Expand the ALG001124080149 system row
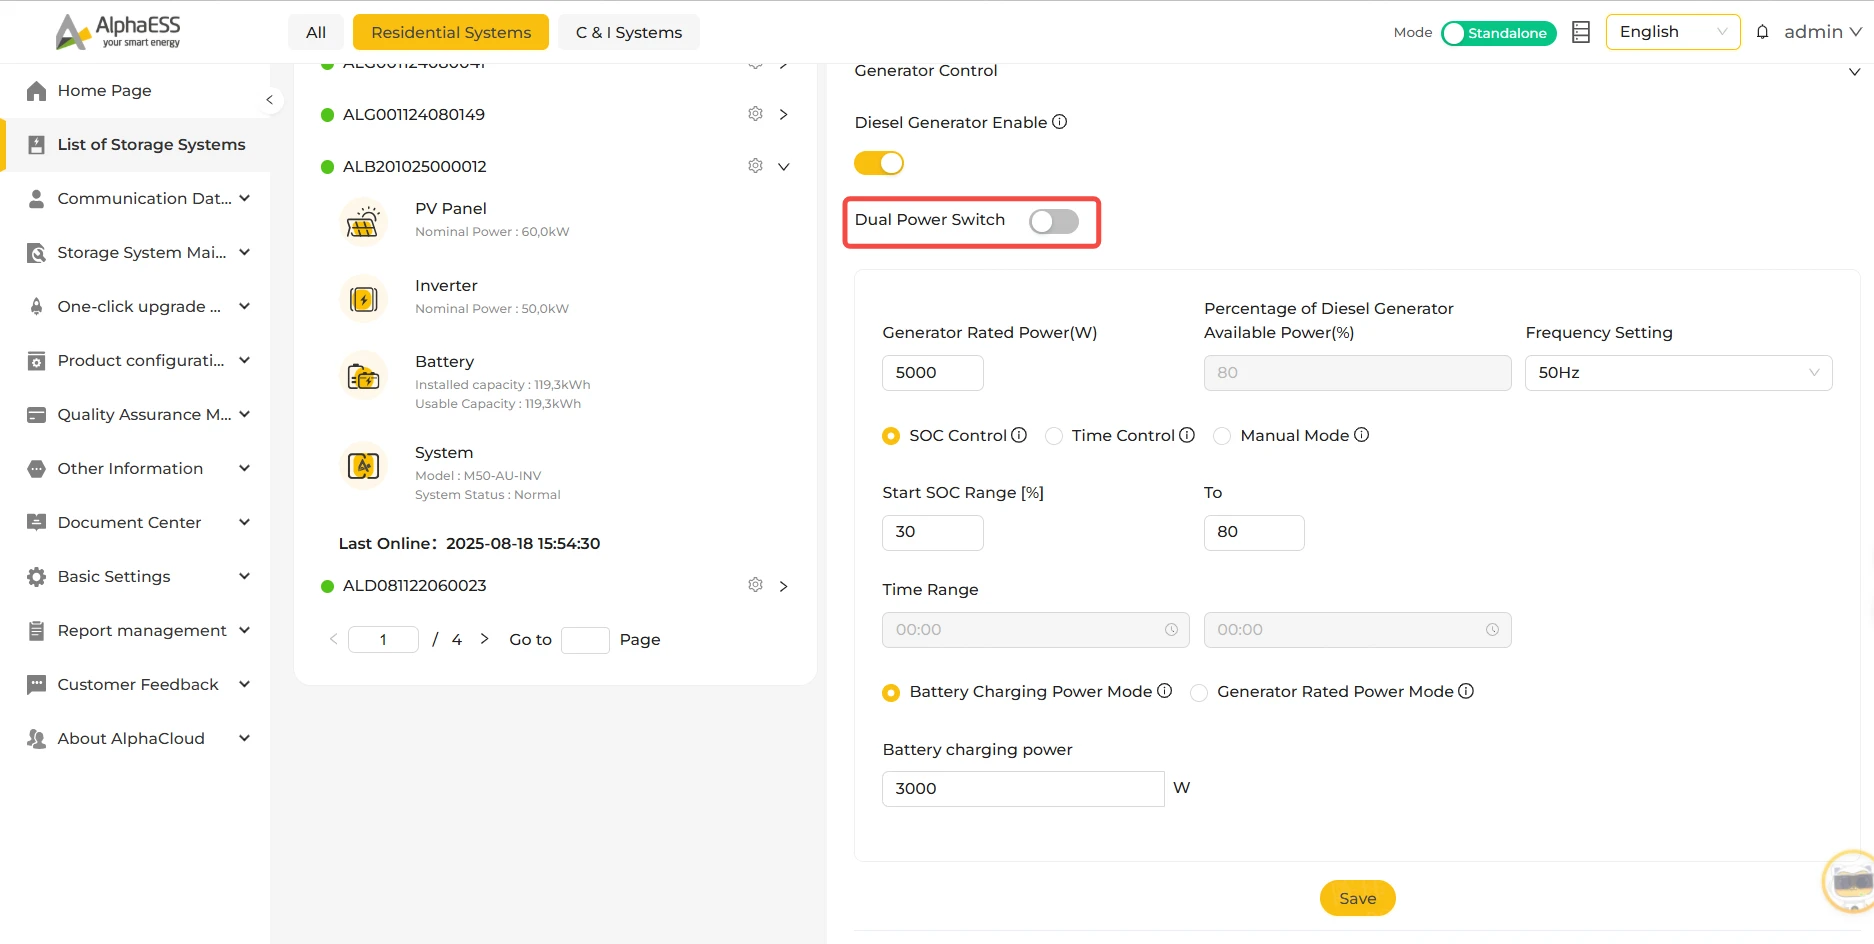The width and height of the screenshot is (1874, 944). pyautogui.click(x=784, y=114)
